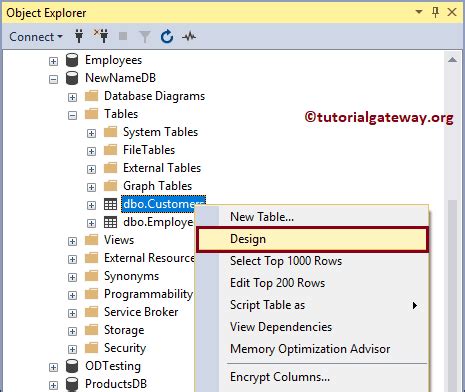Viewport: 465px width, 392px height.
Task: Click the Security folder icon
Action: coord(91,348)
